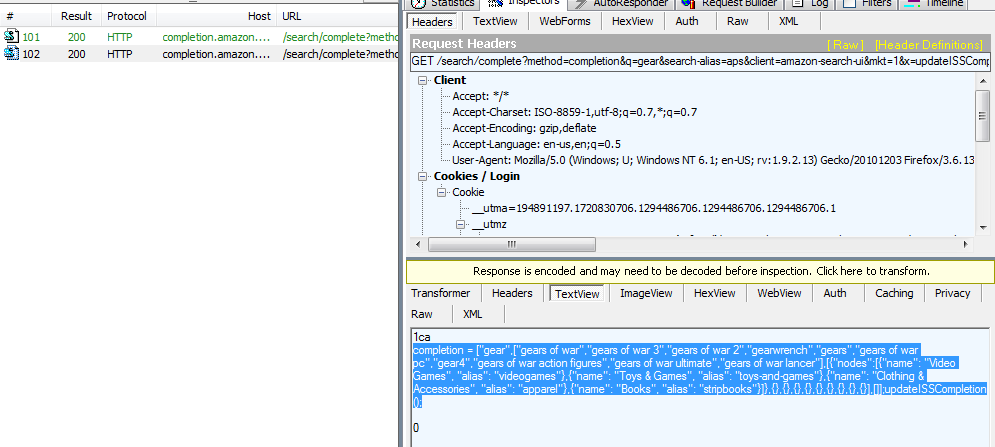Open the Caching tab
Viewport: 995px width, 447px height.
pos(894,293)
